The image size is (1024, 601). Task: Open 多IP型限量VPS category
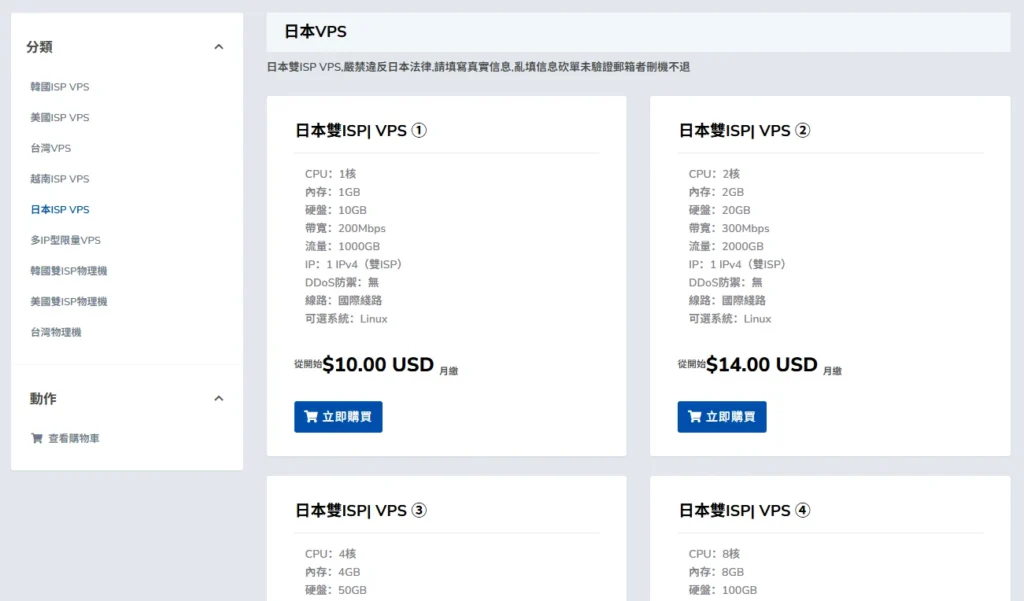pos(66,240)
